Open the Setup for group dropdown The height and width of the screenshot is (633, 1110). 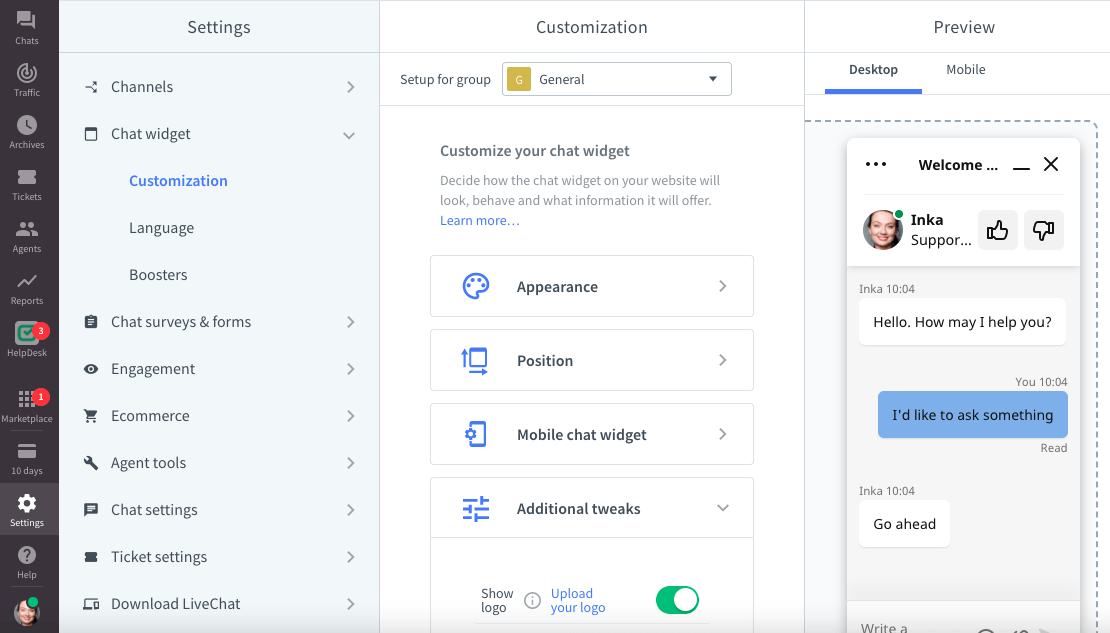(617, 79)
